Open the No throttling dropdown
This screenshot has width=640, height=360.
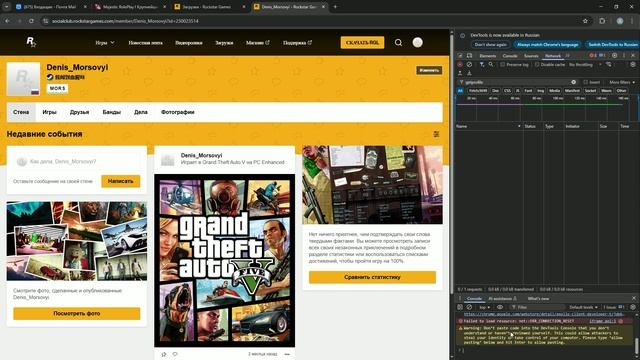(x=585, y=64)
